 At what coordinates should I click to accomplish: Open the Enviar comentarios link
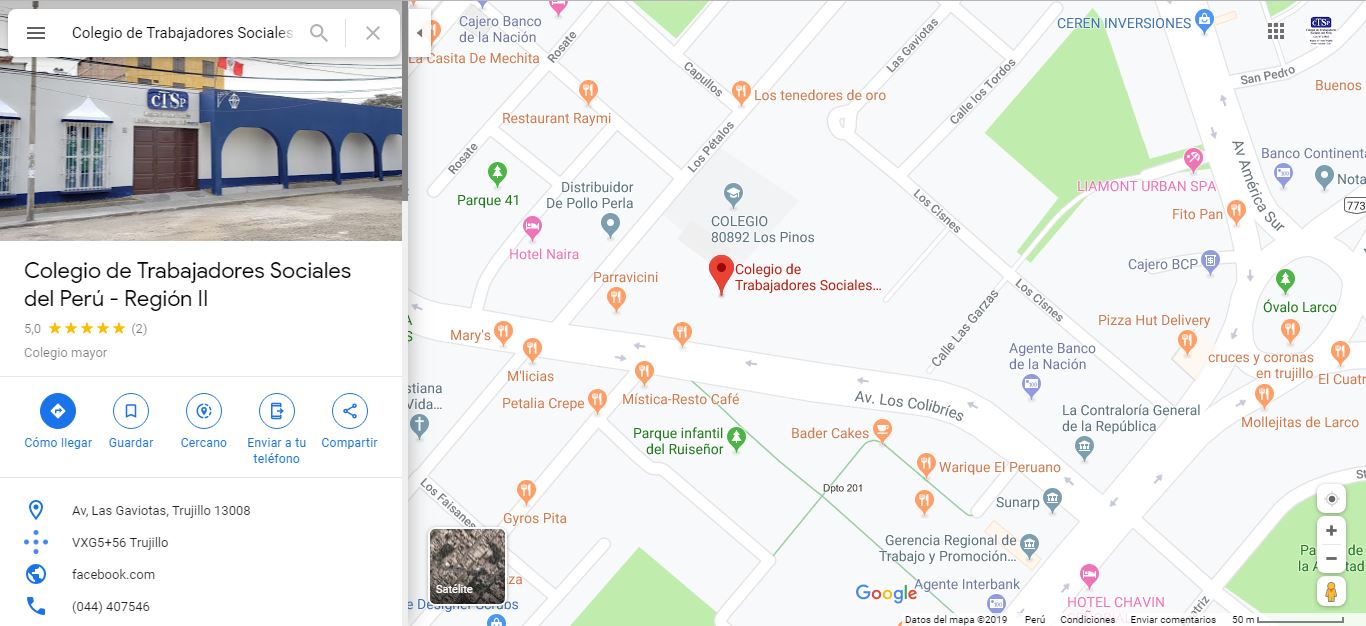pos(1173,620)
